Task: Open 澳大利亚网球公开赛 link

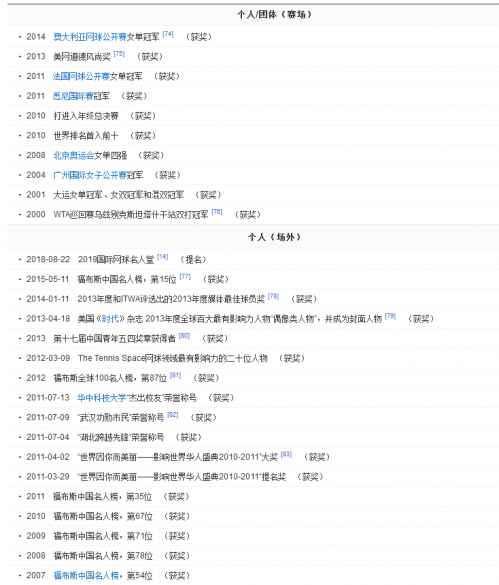Action: click(x=90, y=37)
